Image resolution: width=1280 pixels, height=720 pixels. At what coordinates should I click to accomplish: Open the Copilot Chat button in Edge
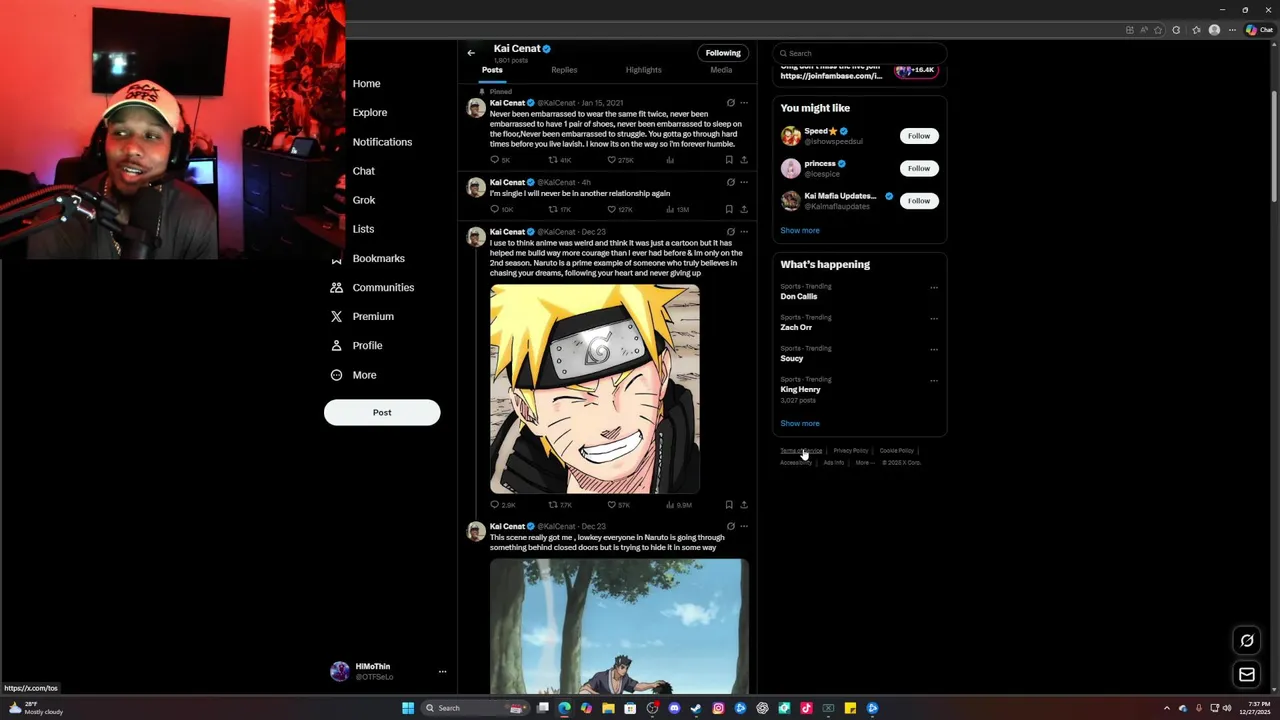(x=1259, y=30)
